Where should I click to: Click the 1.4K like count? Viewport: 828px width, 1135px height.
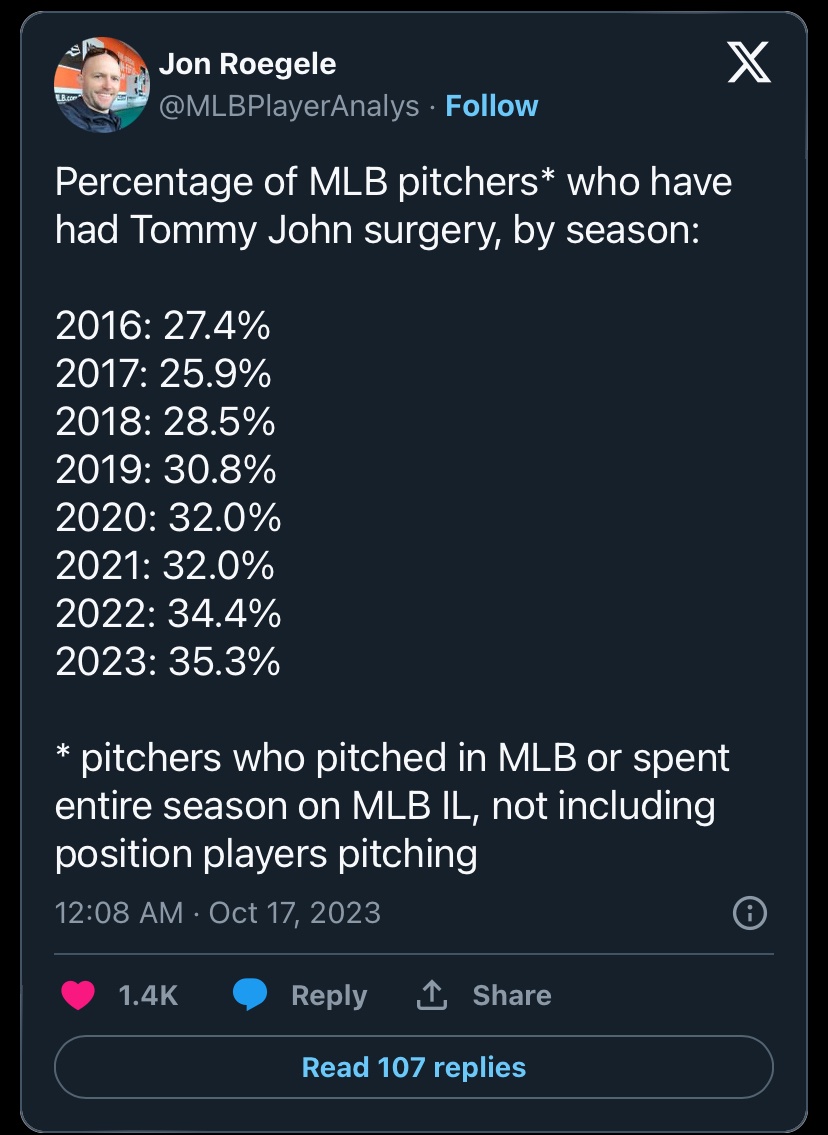[147, 995]
